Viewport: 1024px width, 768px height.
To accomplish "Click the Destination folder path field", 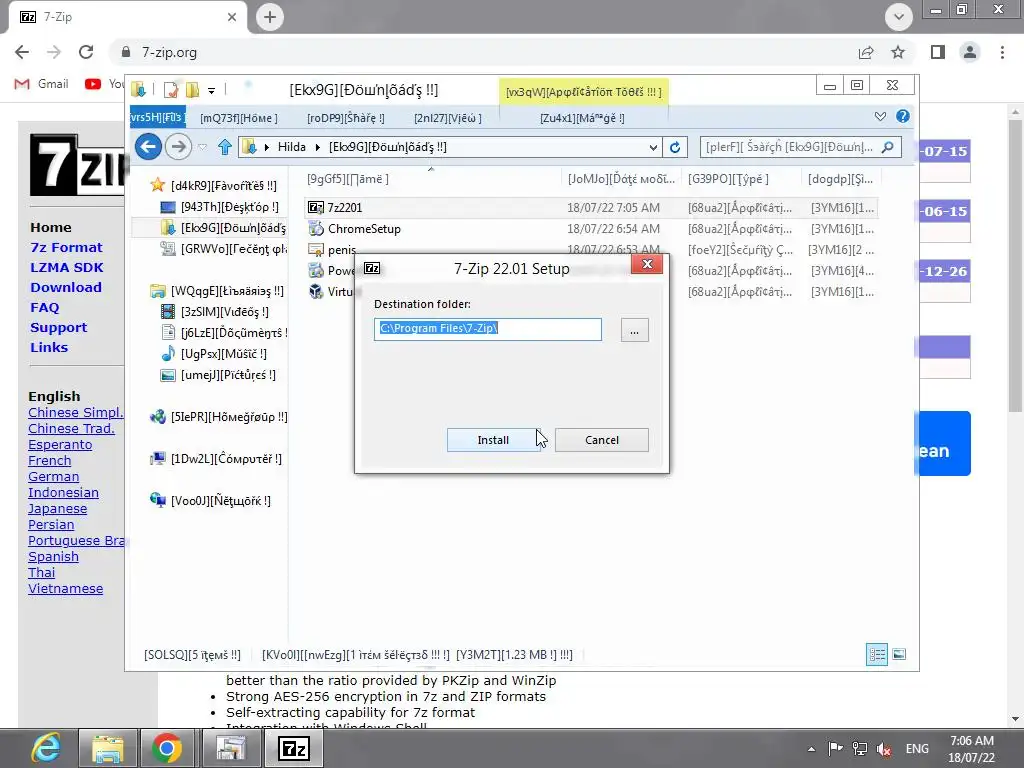I will pos(488,329).
